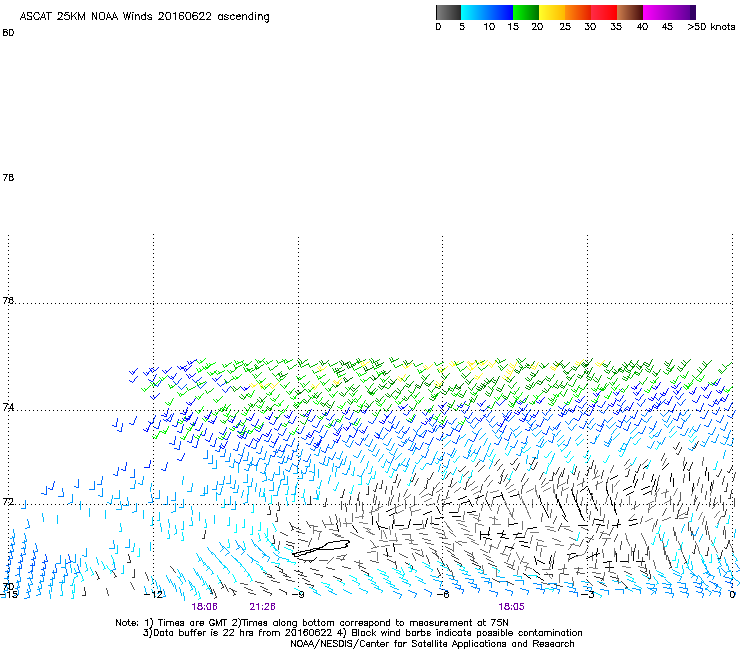
Task: Click the NOAA/NESDIS credit line
Action: point(432,644)
